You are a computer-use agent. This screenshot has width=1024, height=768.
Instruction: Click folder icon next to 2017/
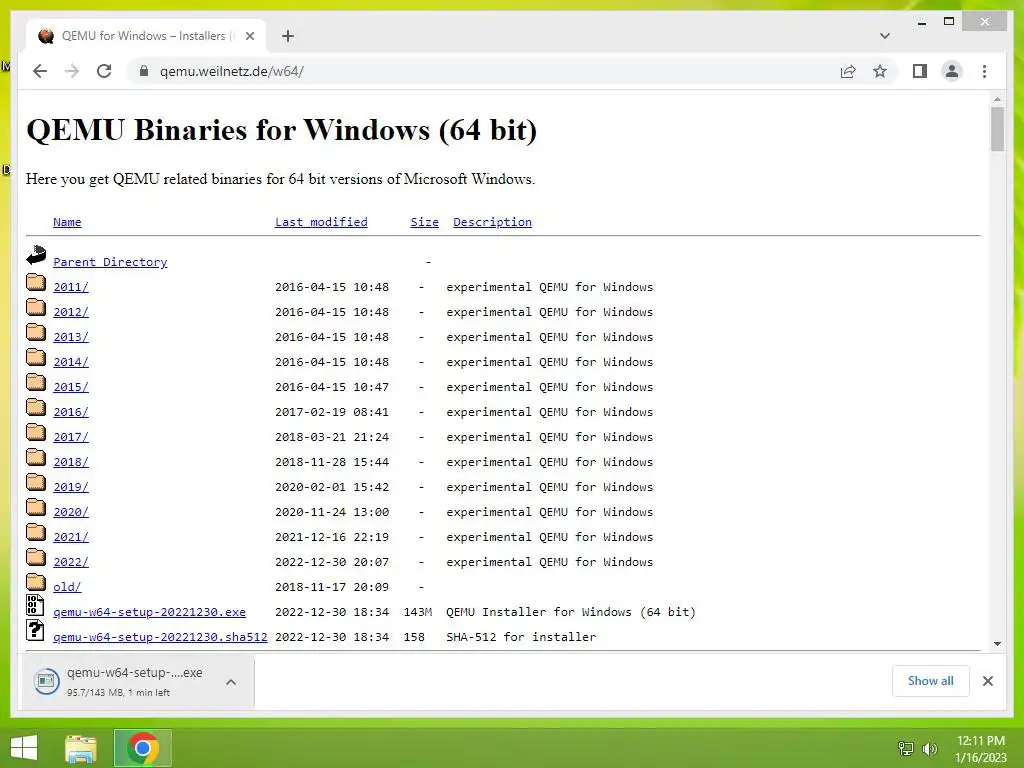tap(36, 432)
